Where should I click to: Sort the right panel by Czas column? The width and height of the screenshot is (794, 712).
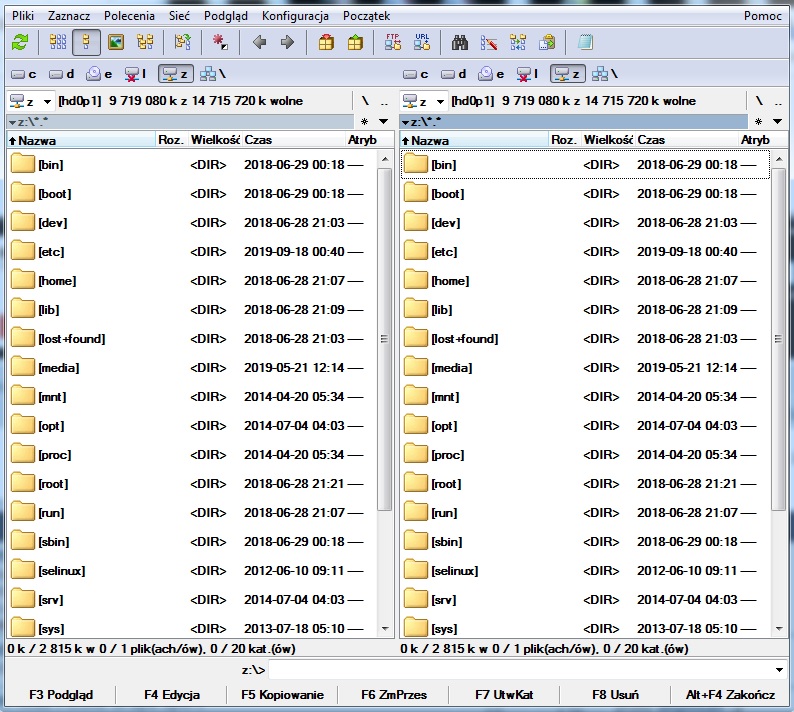pos(686,140)
